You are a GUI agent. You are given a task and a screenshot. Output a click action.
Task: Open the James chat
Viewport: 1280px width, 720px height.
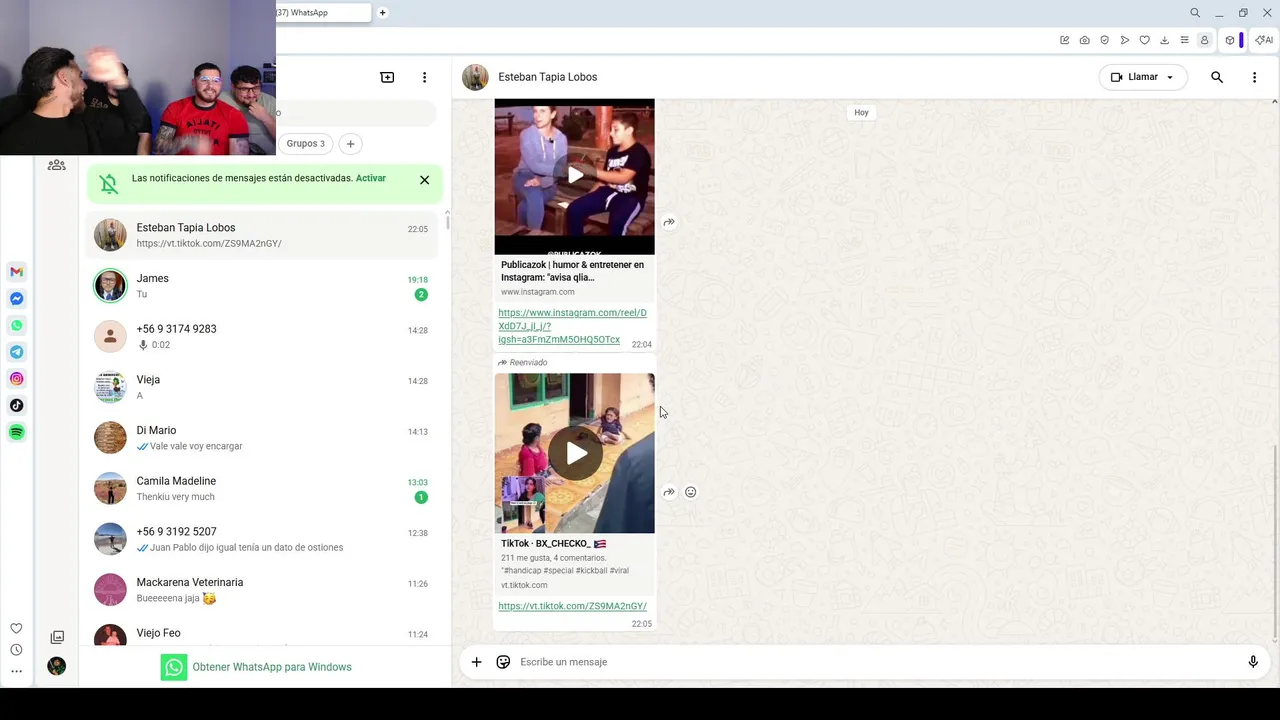click(262, 286)
